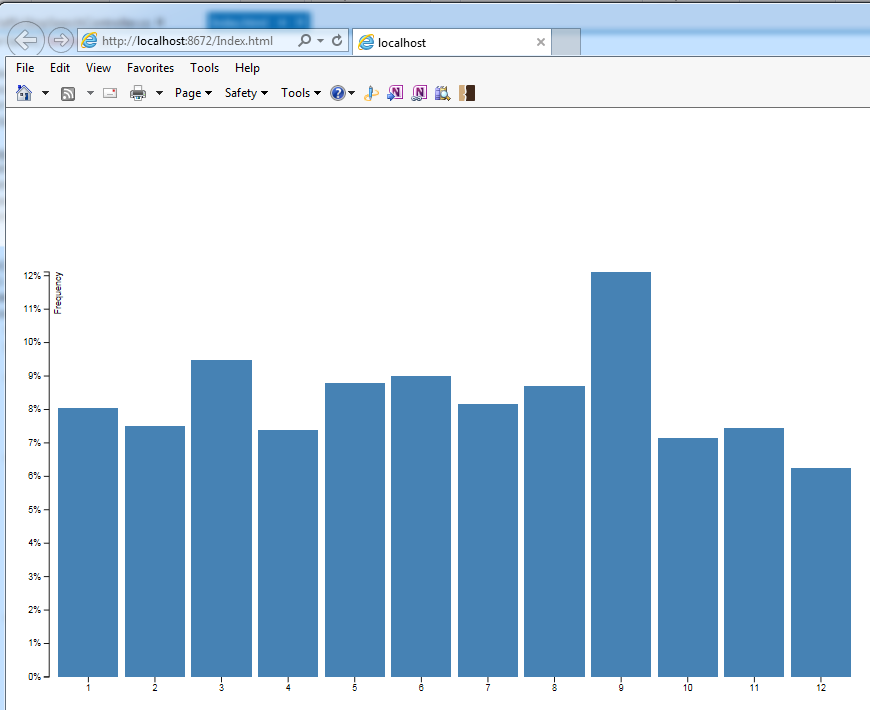Image resolution: width=870 pixels, height=710 pixels.
Task: Click the RSS feeds icon
Action: click(68, 93)
